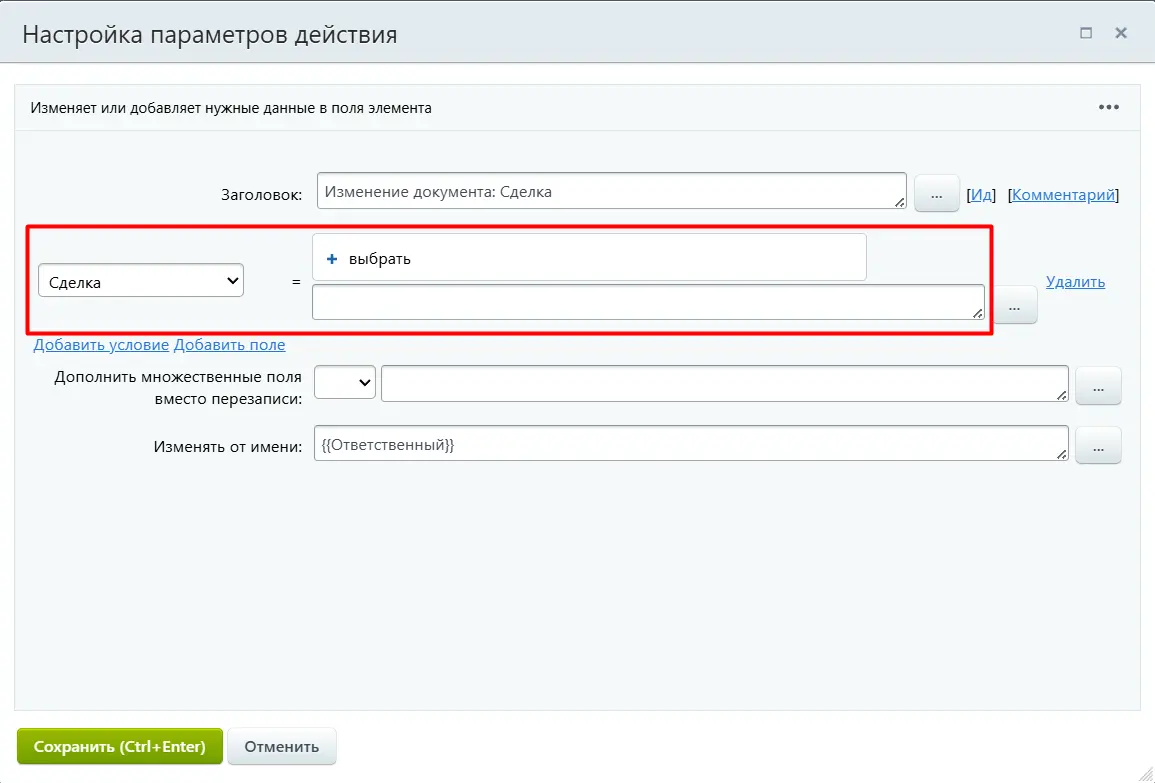The height and width of the screenshot is (783, 1155).
Task: Click the empty text area below выбрать
Action: [x=648, y=302]
